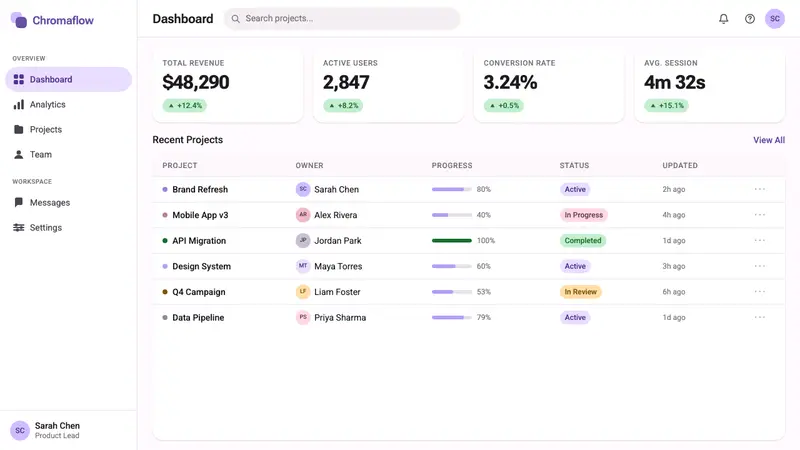
Task: Click the Analytics bar chart icon
Action: click(19, 105)
